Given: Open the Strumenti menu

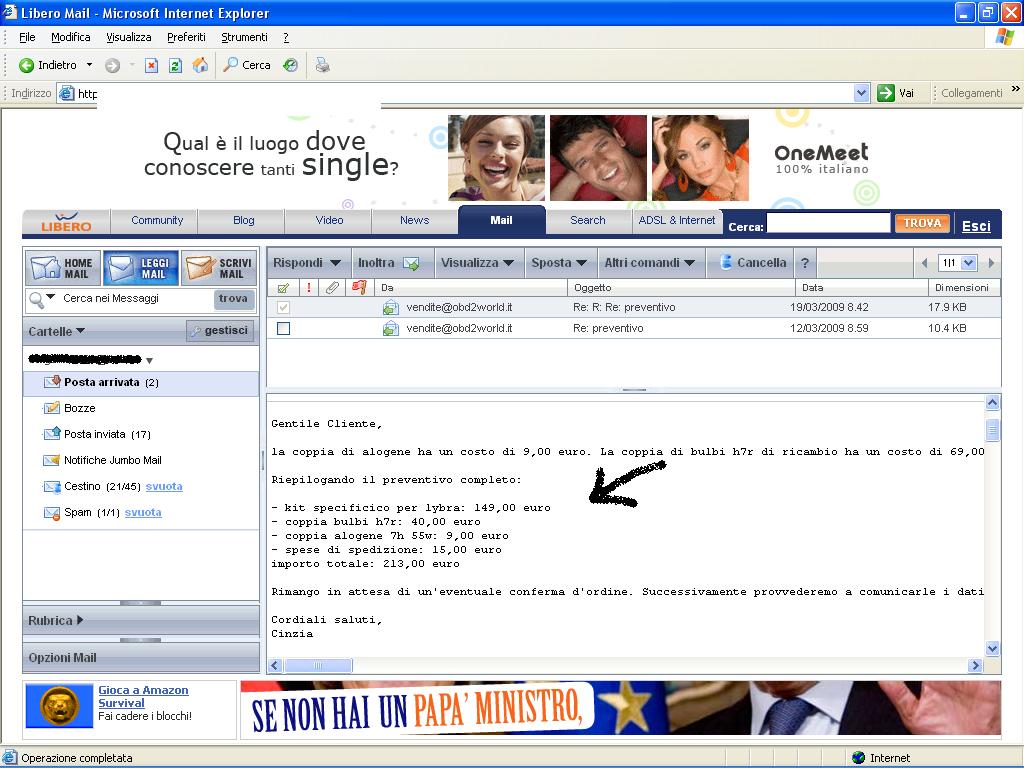Looking at the screenshot, I should [244, 37].
